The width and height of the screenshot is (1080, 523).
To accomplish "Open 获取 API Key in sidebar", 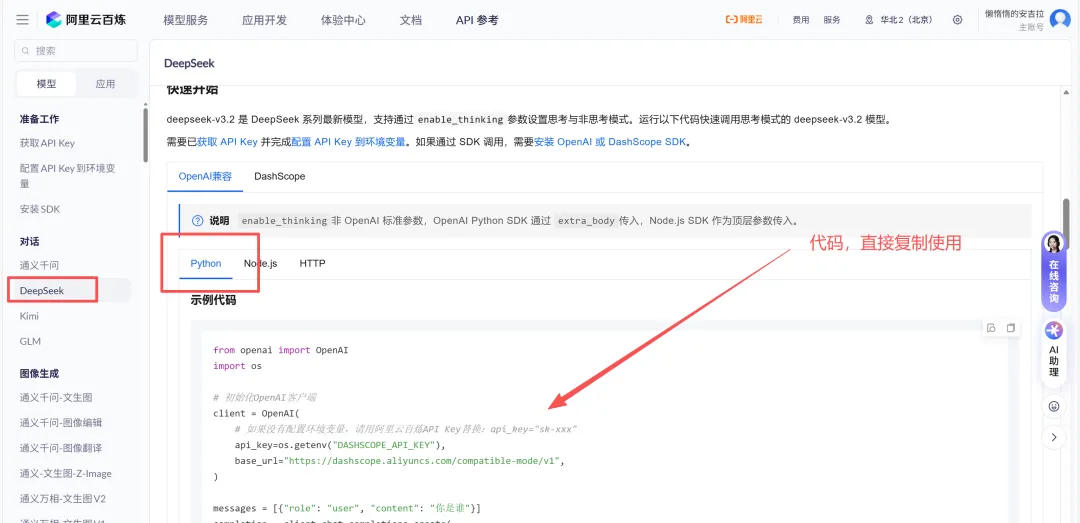I will point(48,143).
